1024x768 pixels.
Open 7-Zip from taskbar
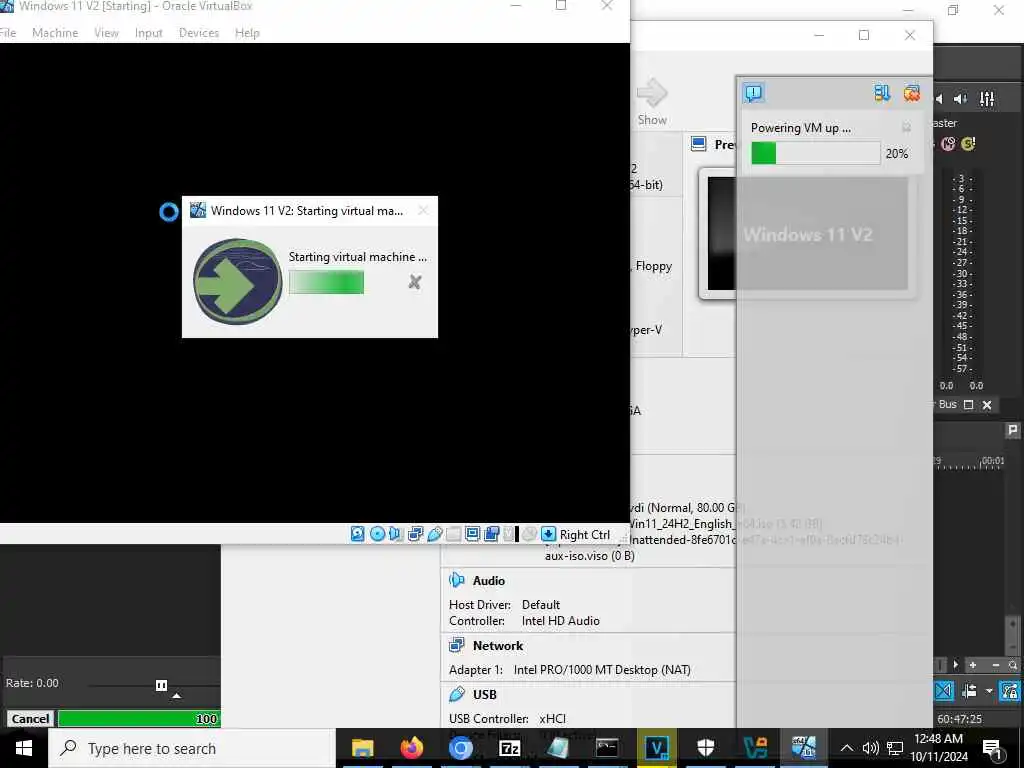(x=509, y=748)
